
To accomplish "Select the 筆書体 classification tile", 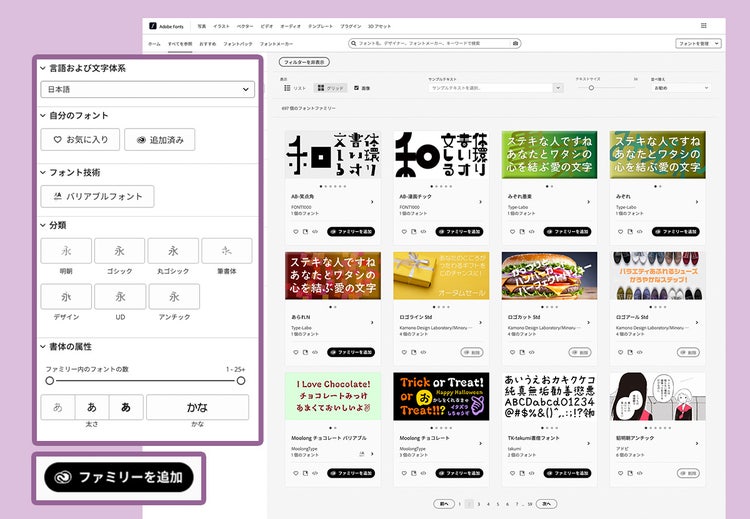I will (x=227, y=251).
